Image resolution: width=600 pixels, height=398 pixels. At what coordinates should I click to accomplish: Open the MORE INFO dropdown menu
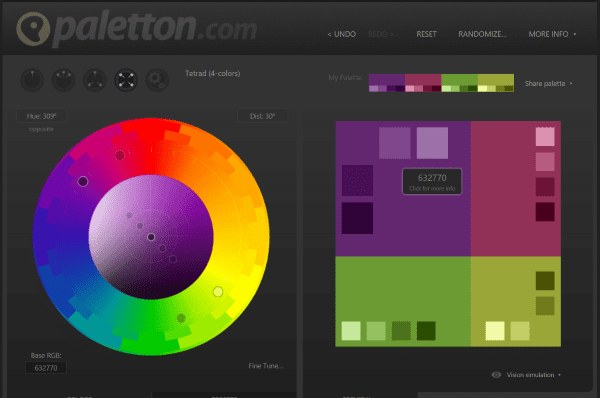click(x=552, y=34)
